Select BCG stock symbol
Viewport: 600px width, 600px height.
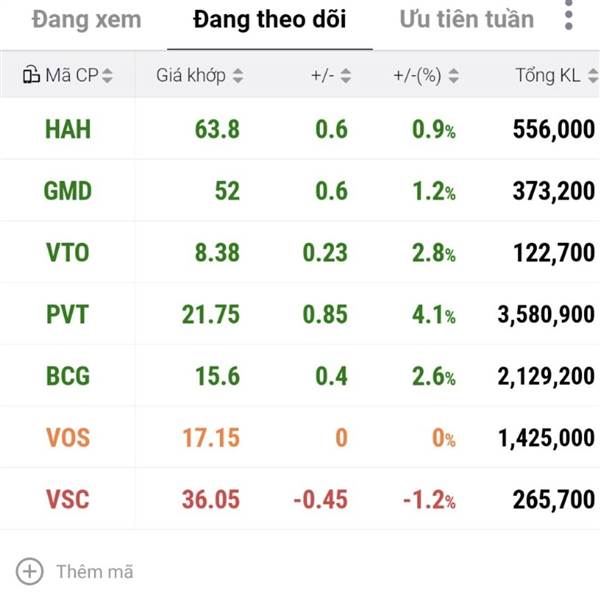click(x=67, y=377)
